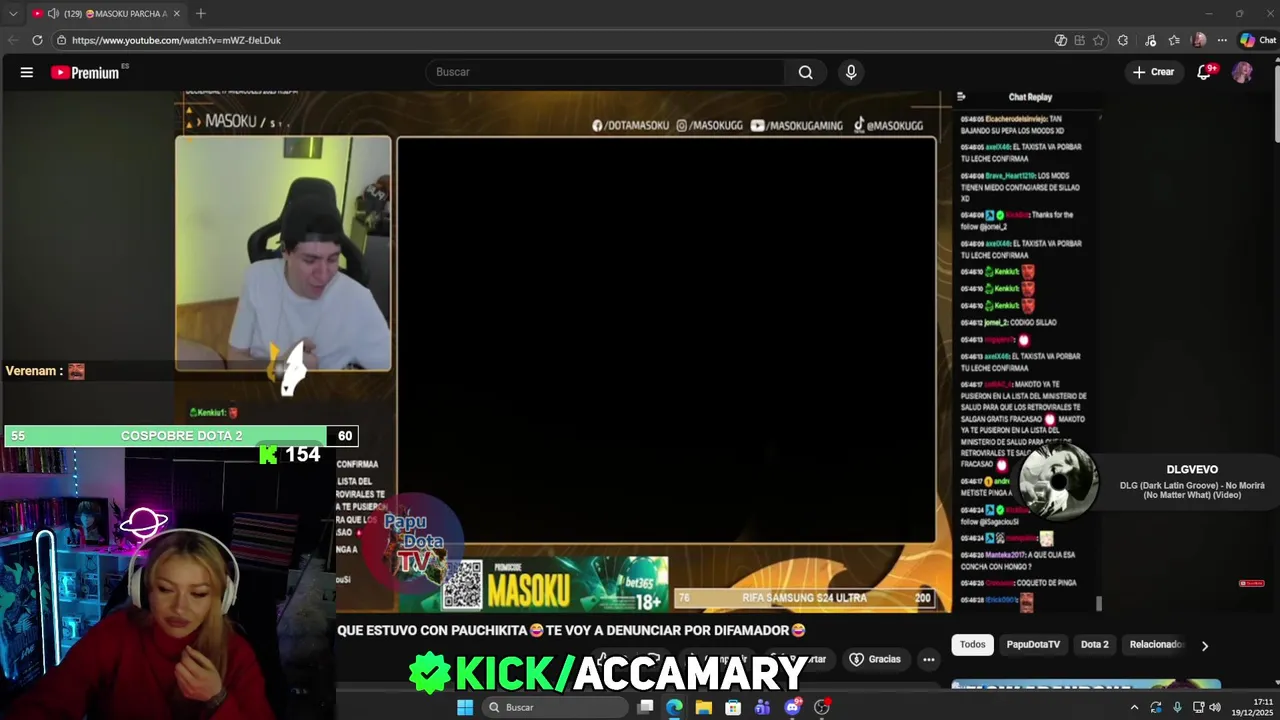Click the Chat Replay header icon
Screen dimensions: 1280x720
[x=961, y=97]
